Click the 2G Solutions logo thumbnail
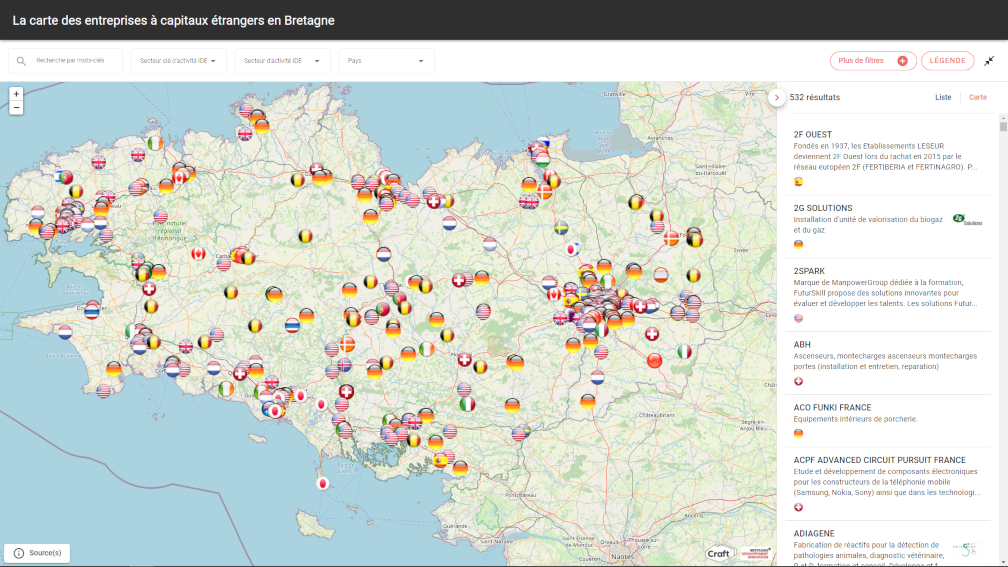 click(x=968, y=220)
